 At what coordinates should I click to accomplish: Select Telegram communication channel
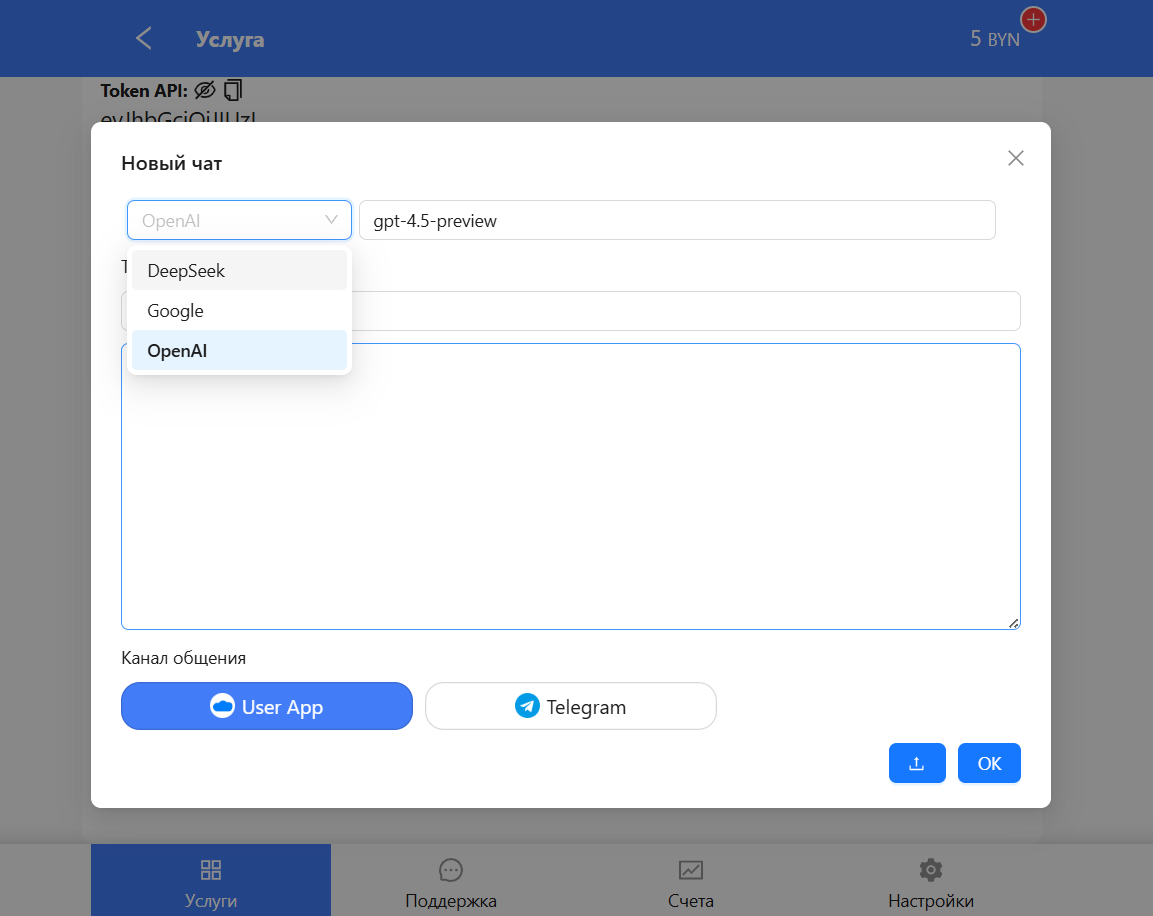pos(571,706)
